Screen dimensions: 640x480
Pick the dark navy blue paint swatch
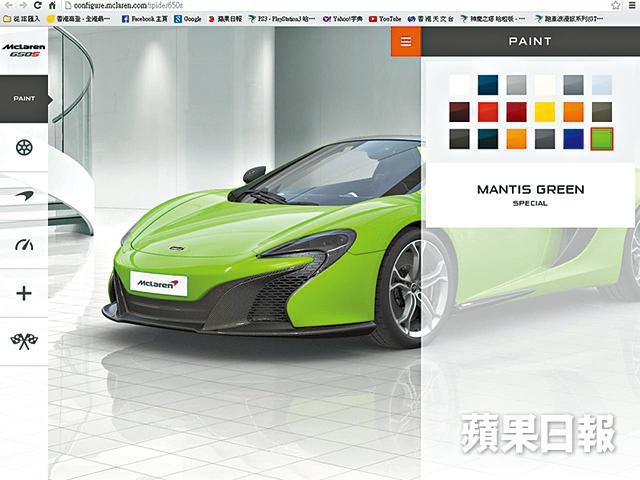488,84
